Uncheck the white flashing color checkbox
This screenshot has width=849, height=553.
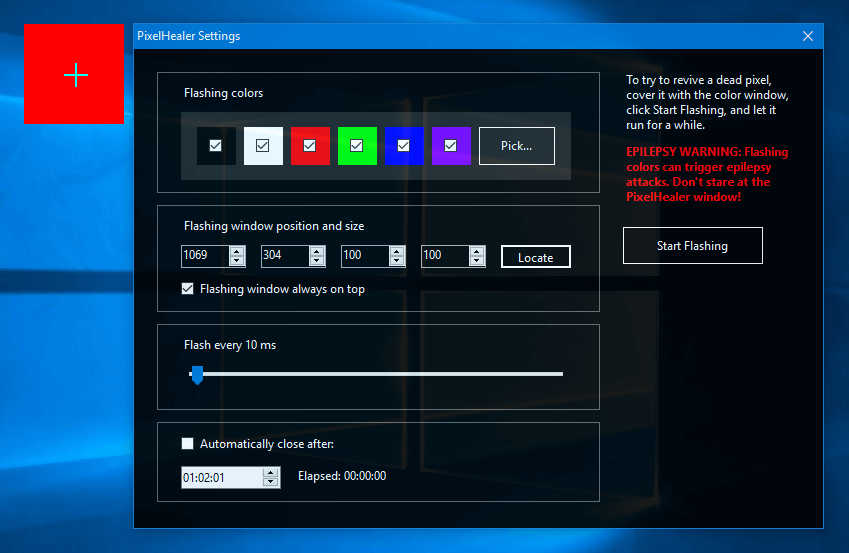coord(263,146)
